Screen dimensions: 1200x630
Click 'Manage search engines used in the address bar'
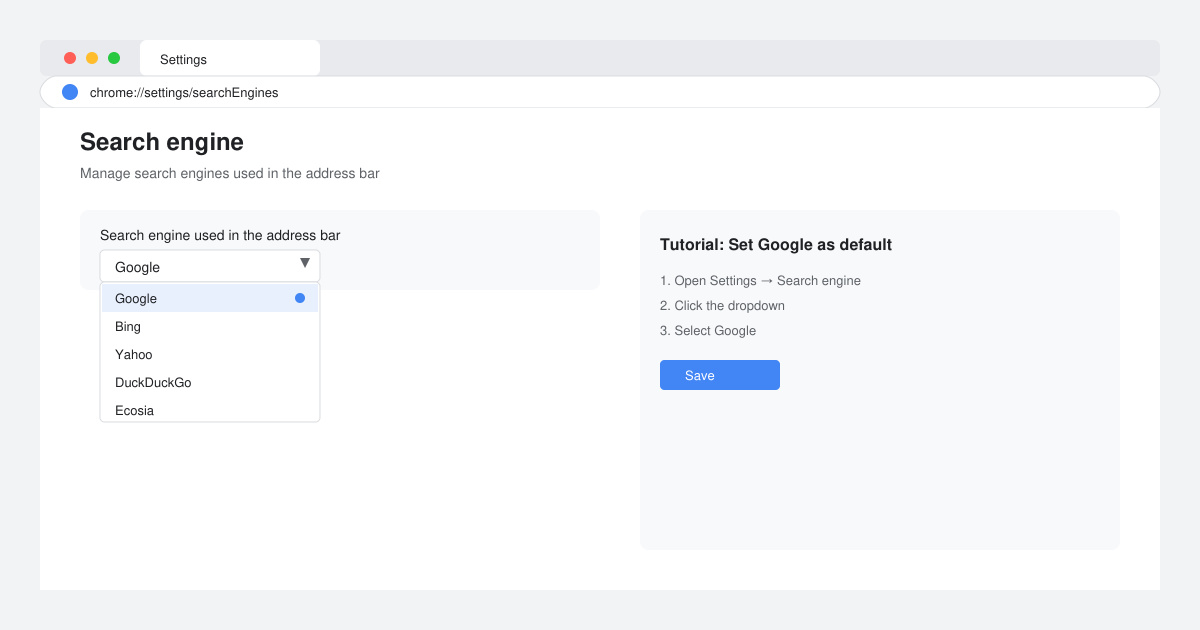point(230,173)
